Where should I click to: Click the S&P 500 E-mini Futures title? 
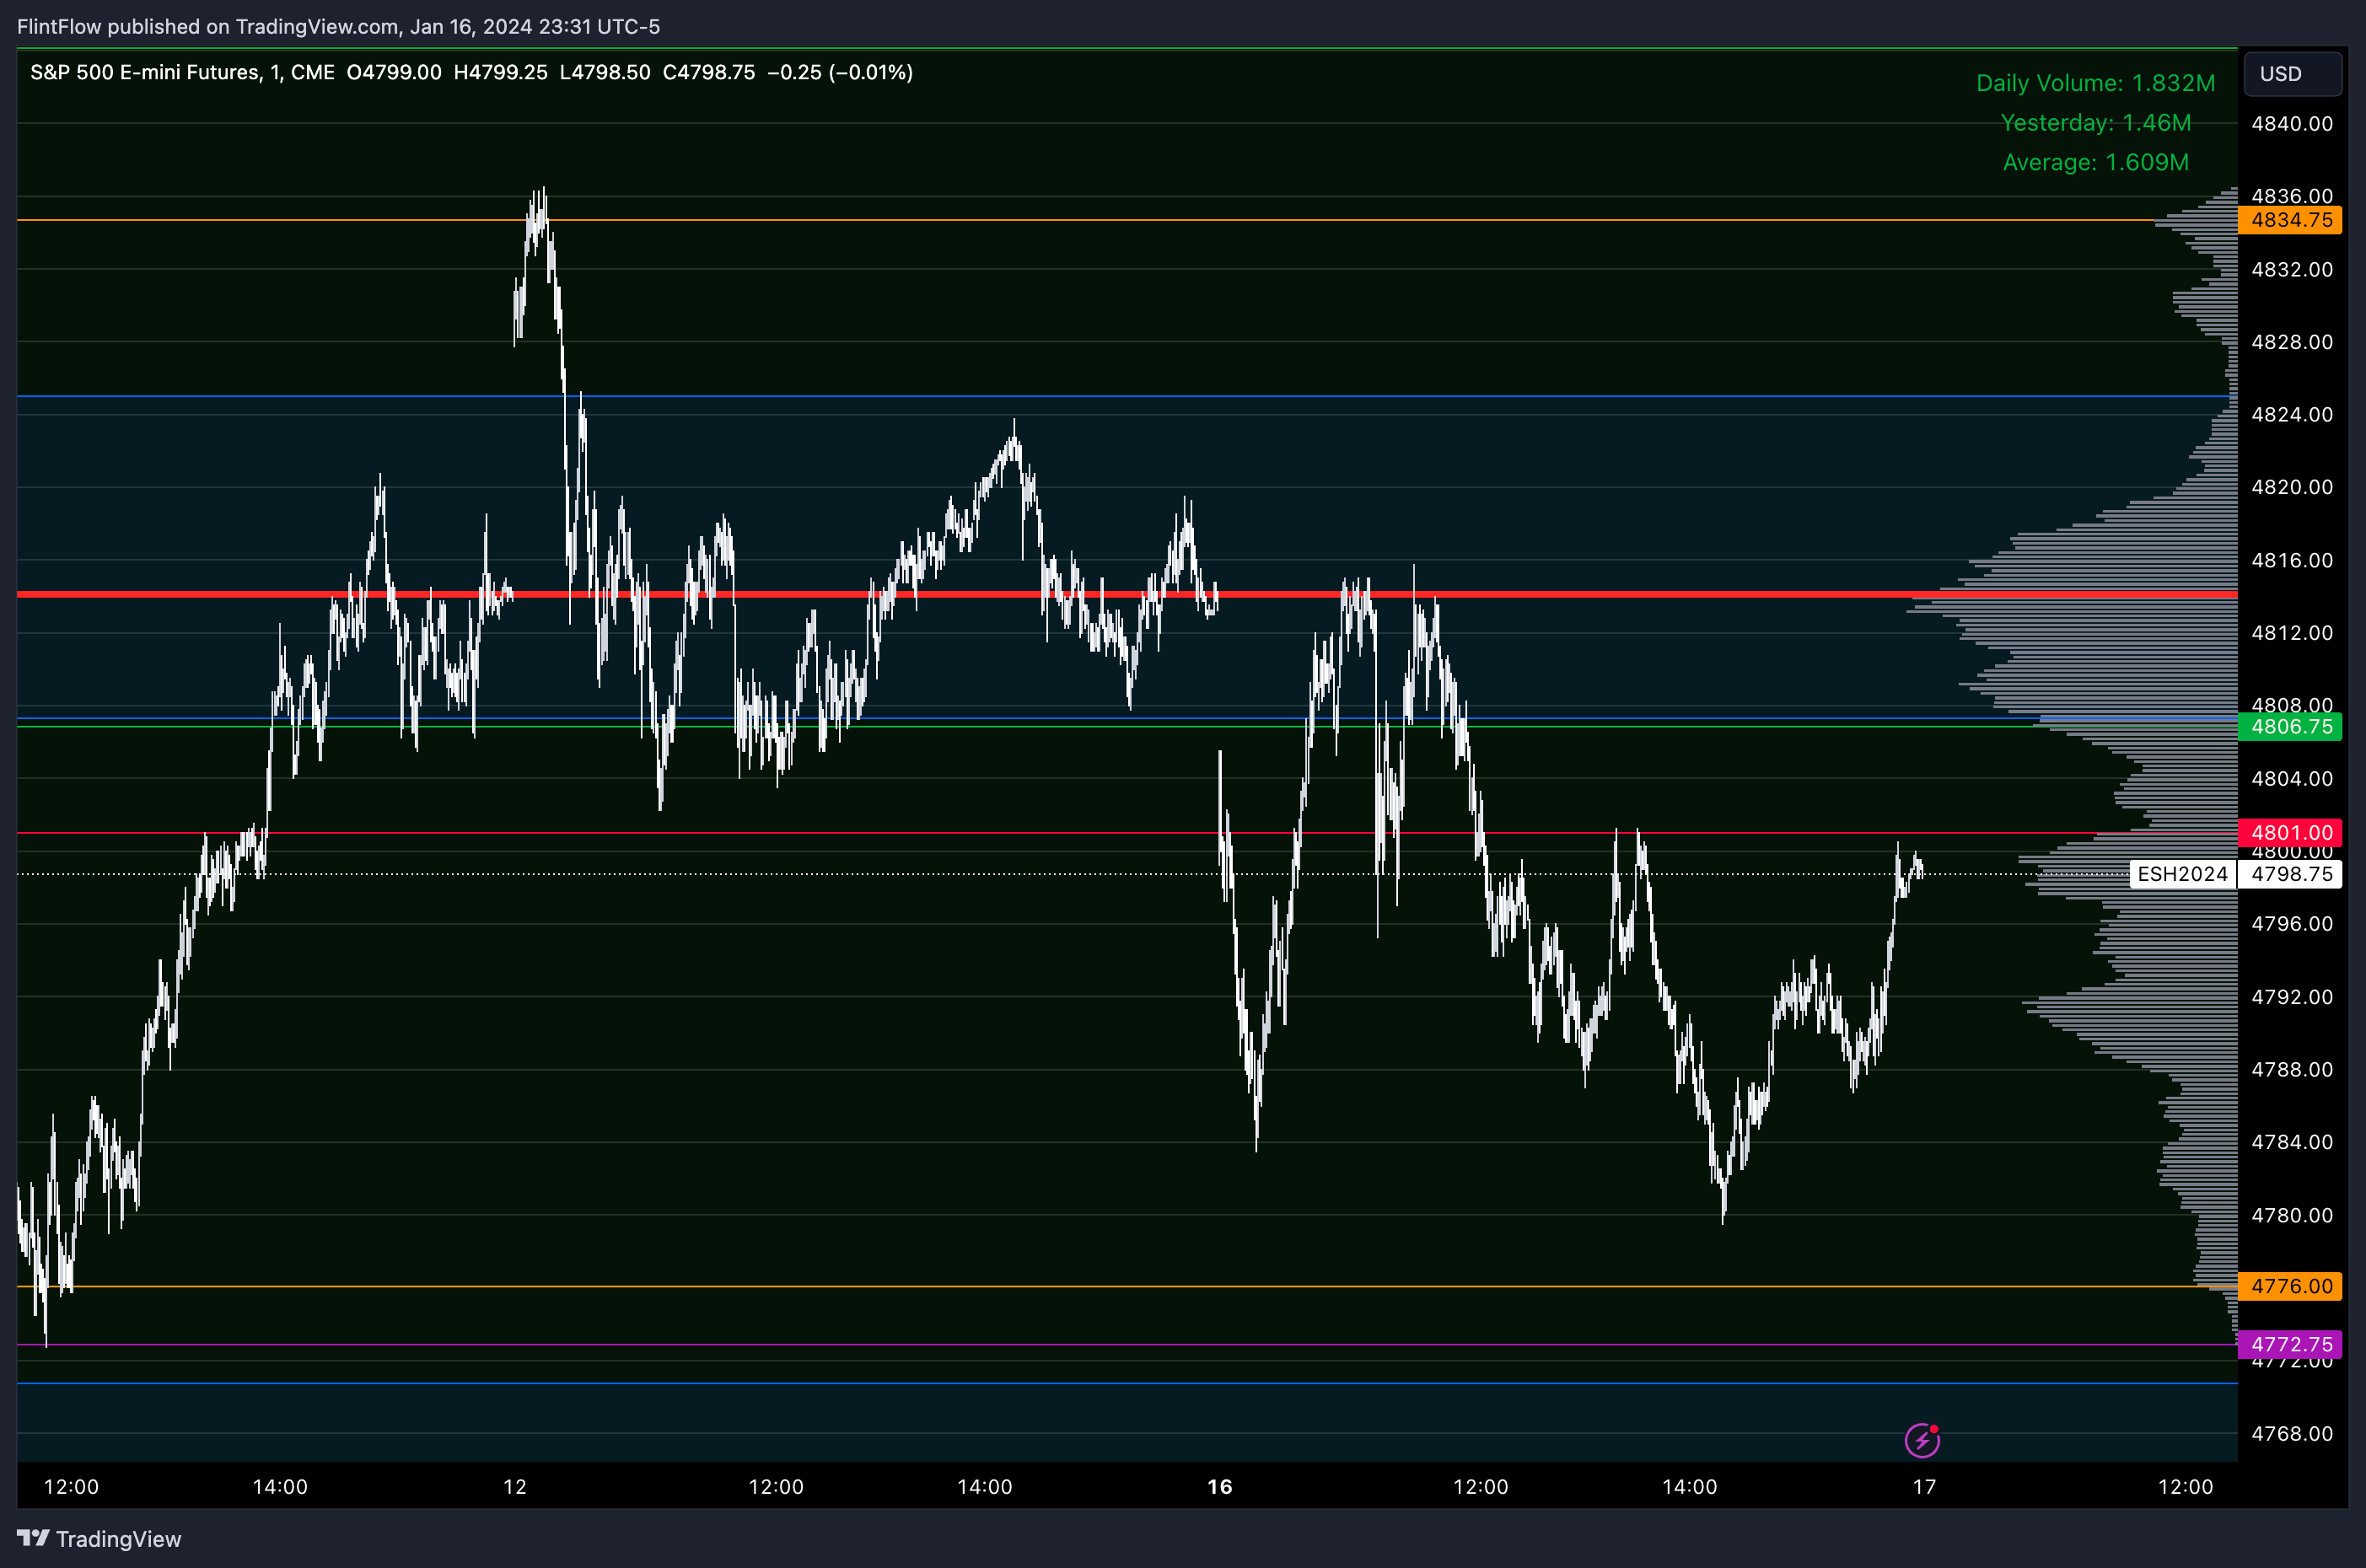pos(145,73)
